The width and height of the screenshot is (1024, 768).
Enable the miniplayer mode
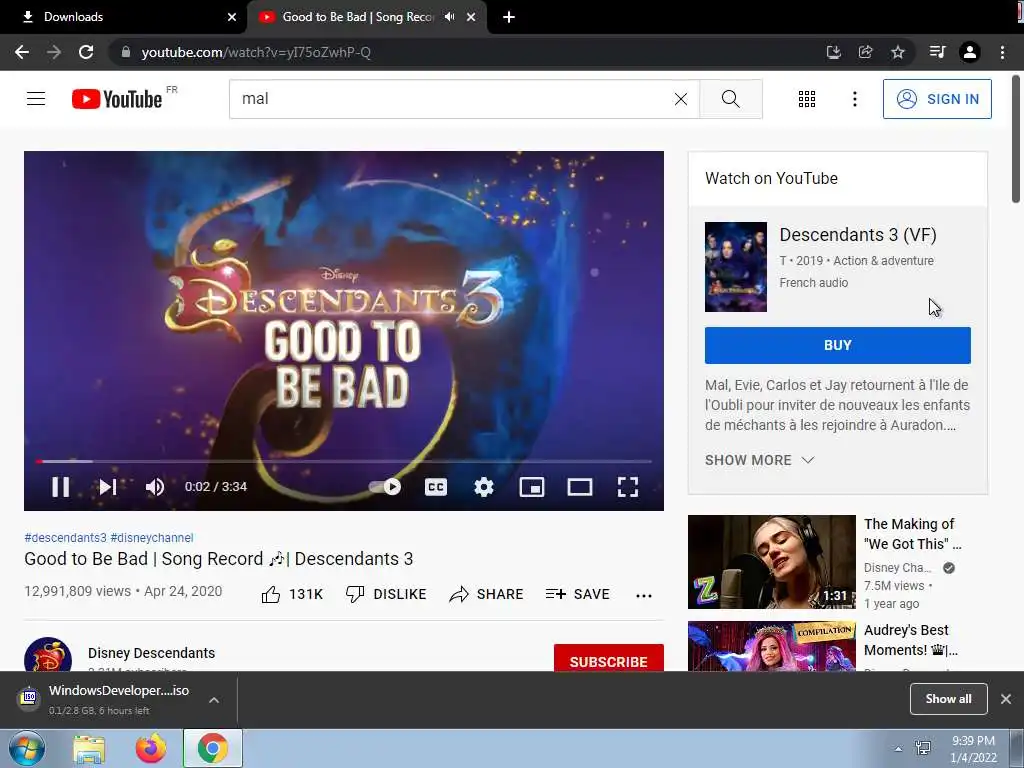[x=532, y=487]
